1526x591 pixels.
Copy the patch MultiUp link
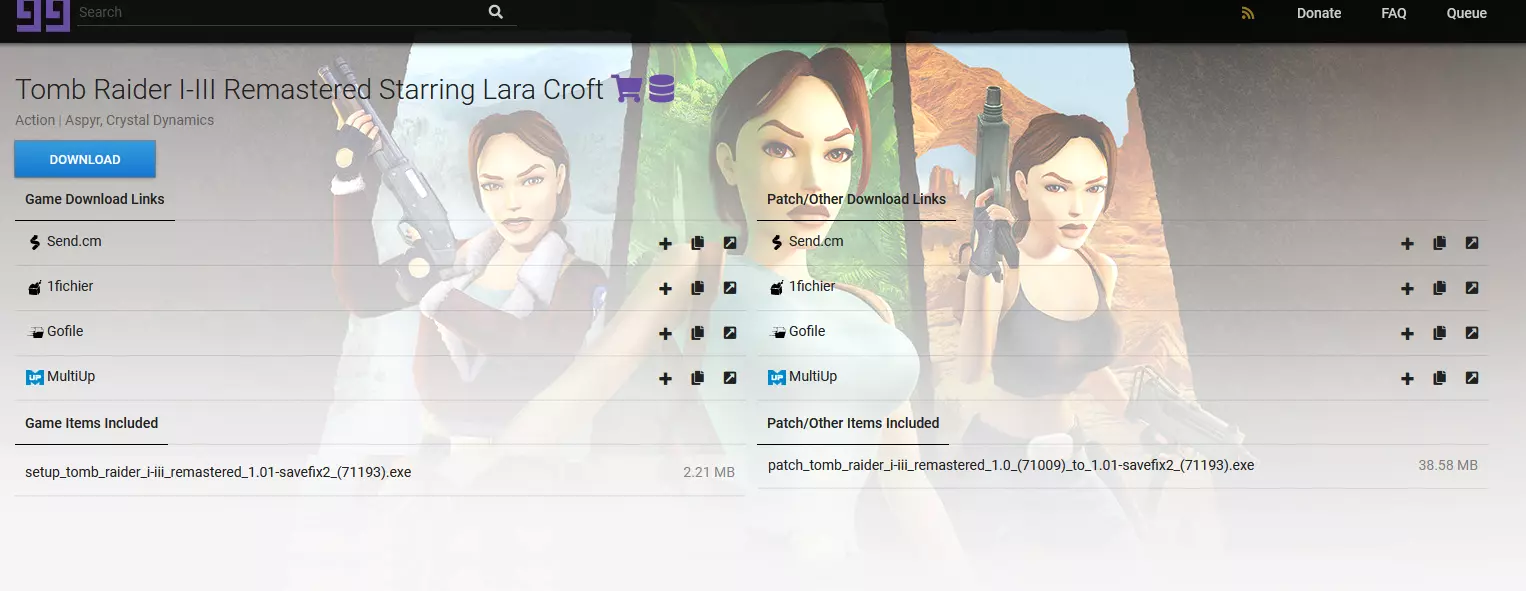pos(1440,378)
